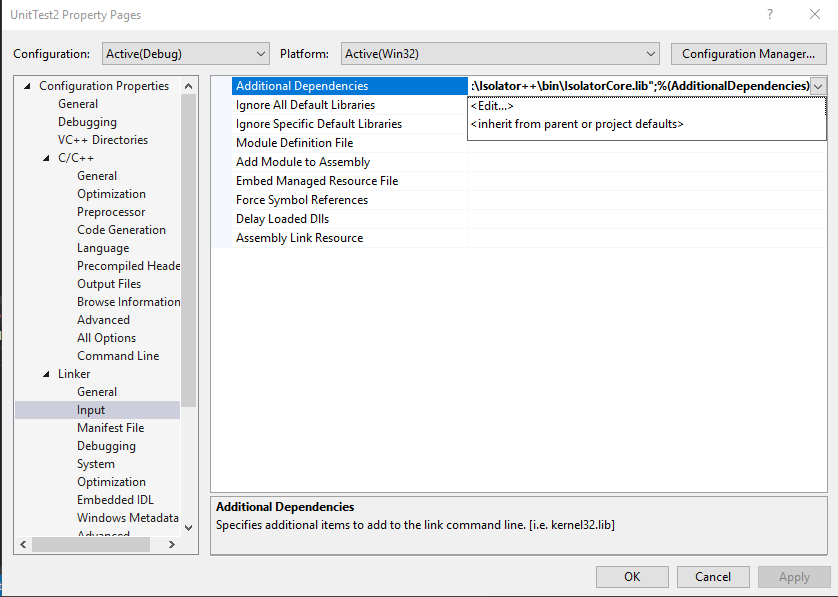Select VC++ Directories in the tree
The width and height of the screenshot is (838, 597).
pos(102,140)
